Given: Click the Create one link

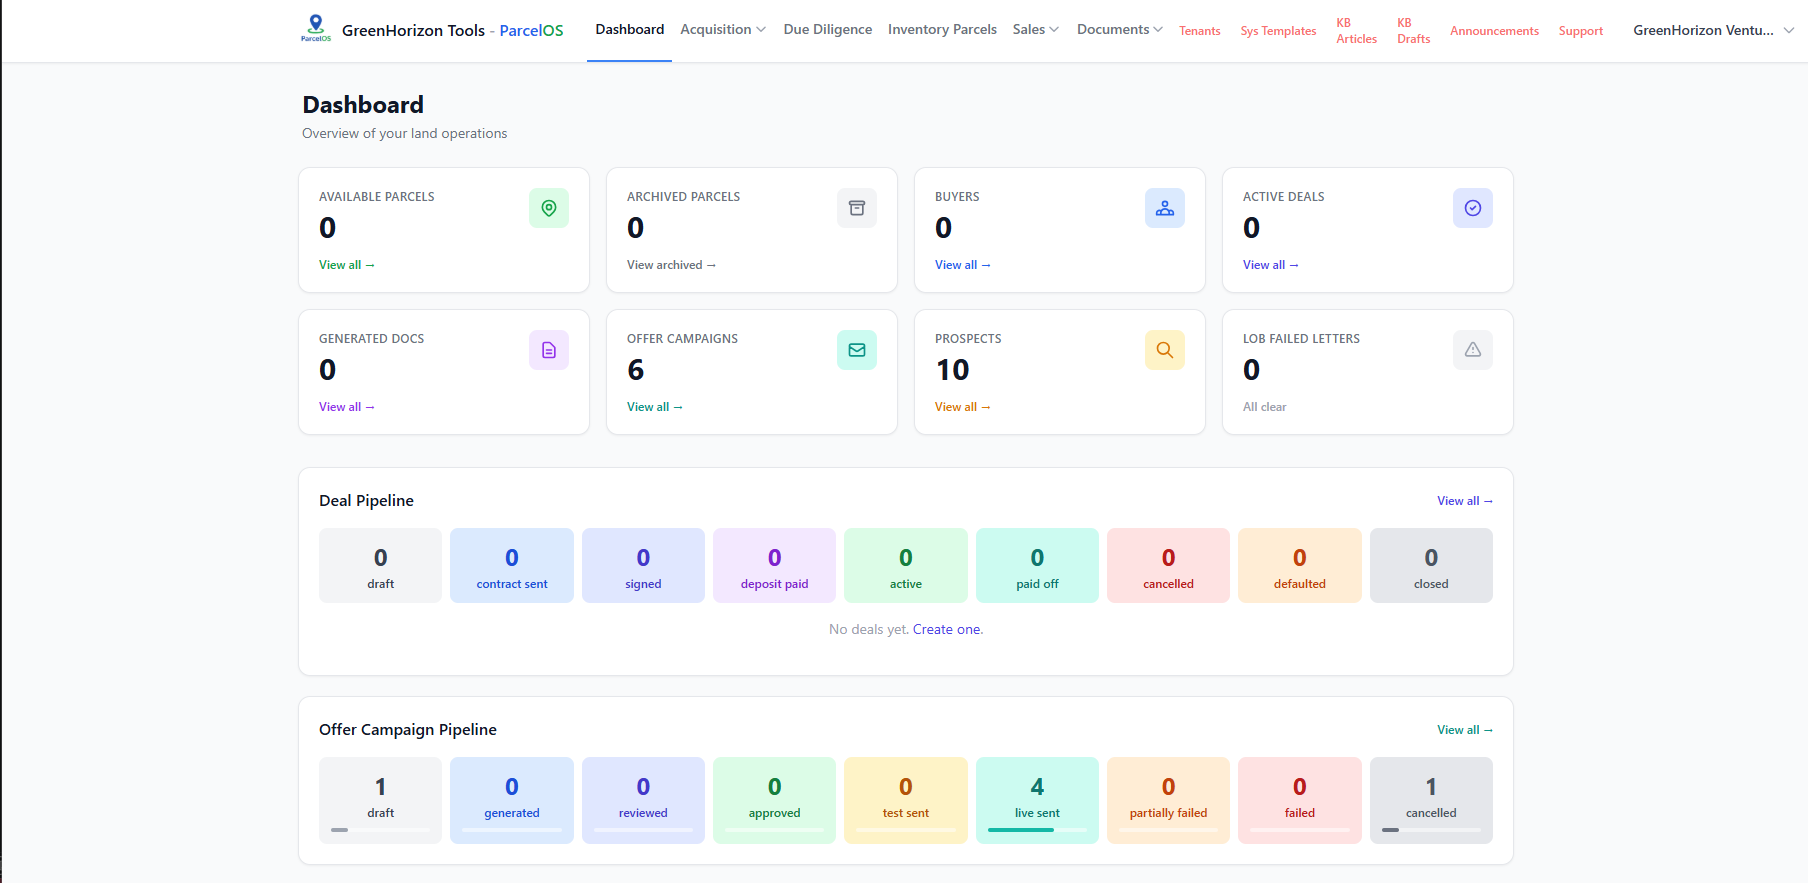Looking at the screenshot, I should click(946, 630).
